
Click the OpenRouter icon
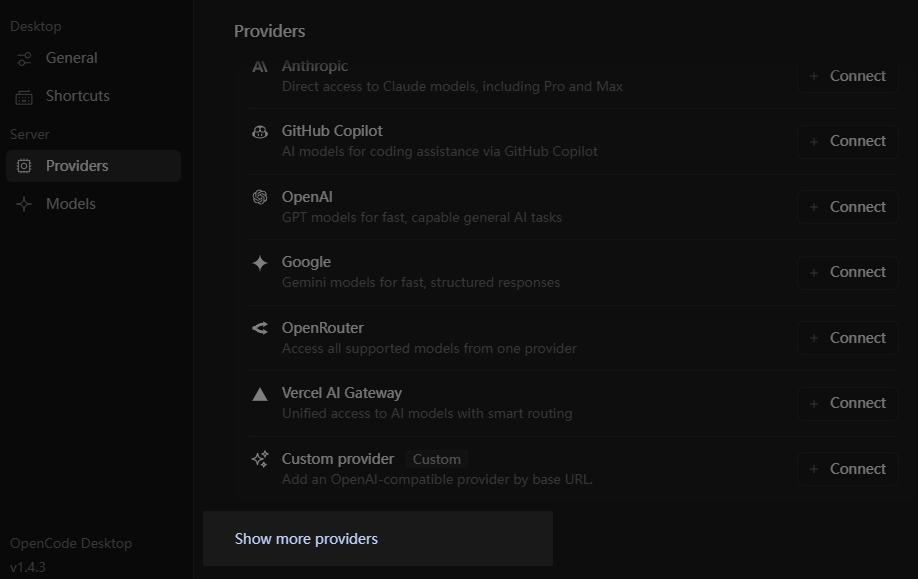tap(259, 327)
